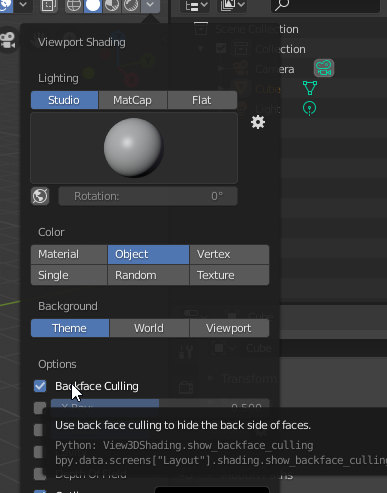Set color mode to Vertex
The height and width of the screenshot is (493, 387).
229,254
